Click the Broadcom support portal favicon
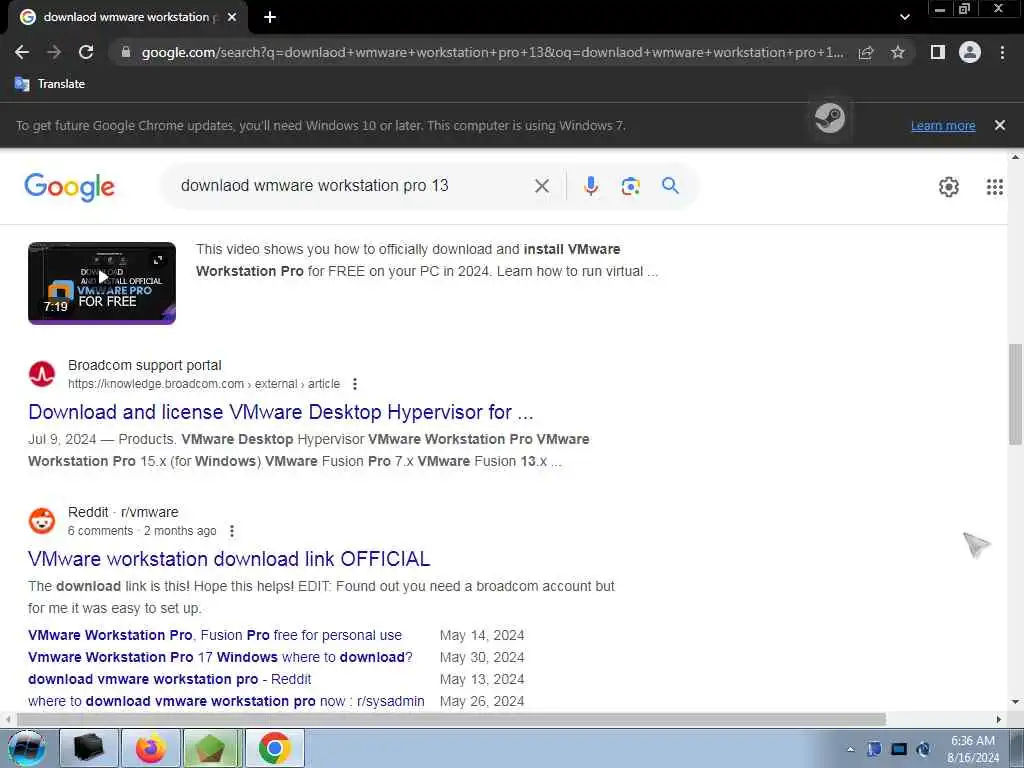This screenshot has height=768, width=1024. point(42,374)
